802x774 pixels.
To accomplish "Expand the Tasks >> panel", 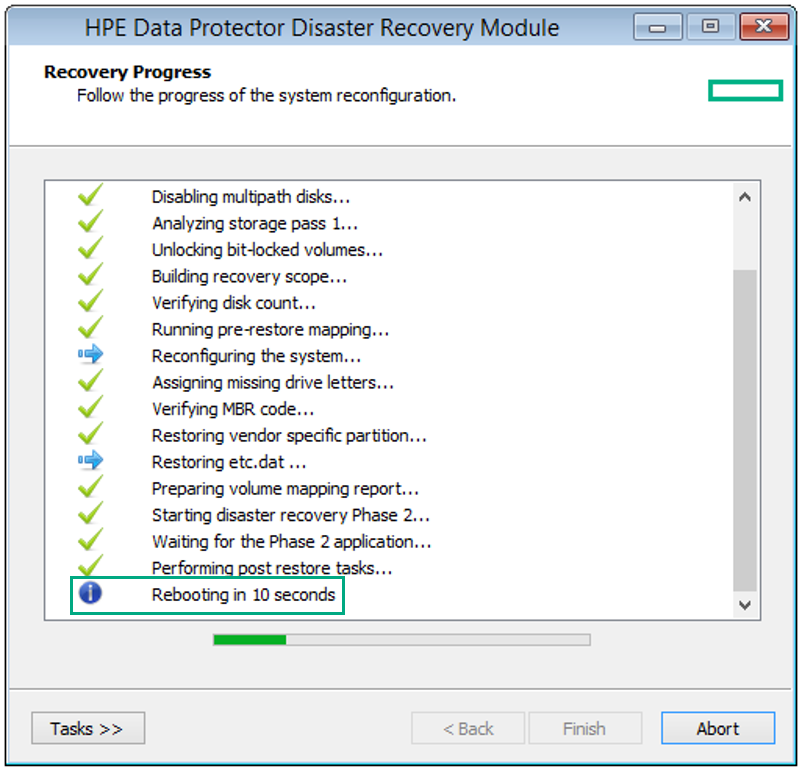I will click(x=88, y=728).
